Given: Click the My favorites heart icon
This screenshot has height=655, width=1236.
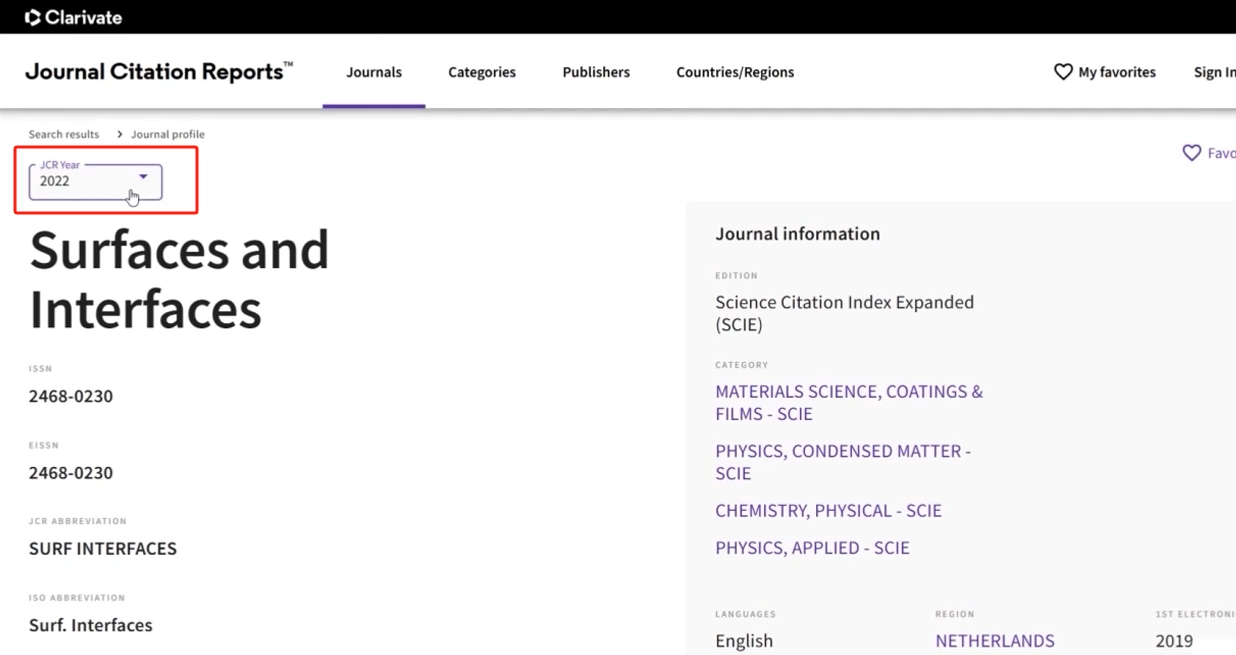Looking at the screenshot, I should point(1063,72).
